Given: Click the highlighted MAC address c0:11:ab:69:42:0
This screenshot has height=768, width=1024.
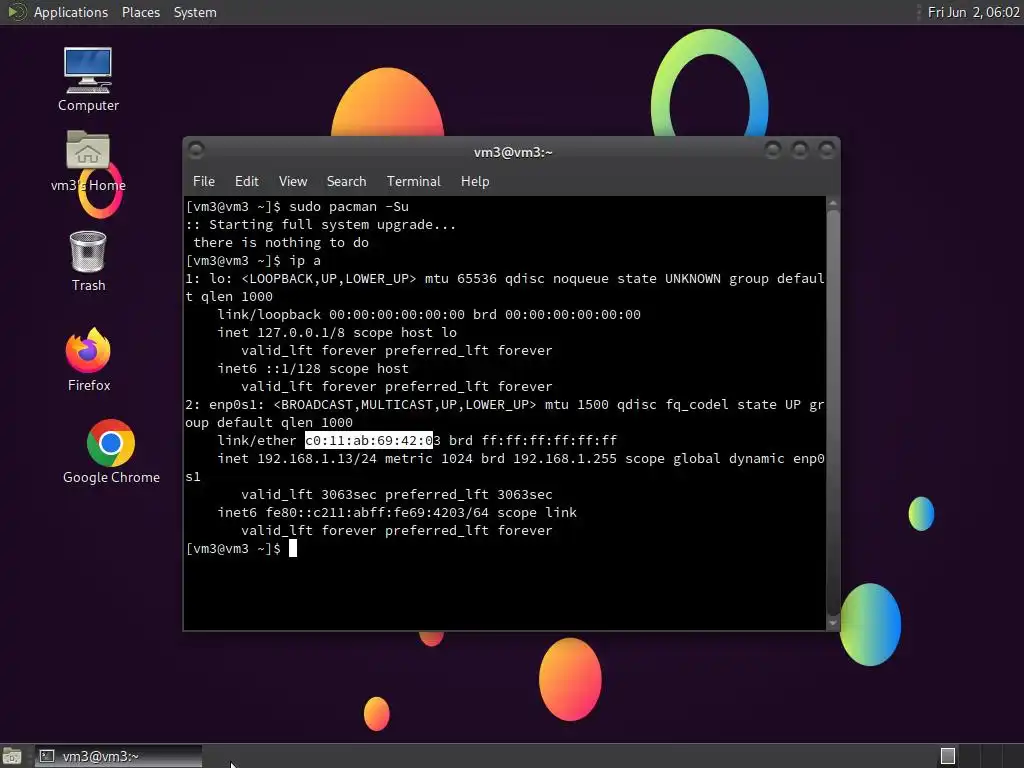Looking at the screenshot, I should click(368, 440).
